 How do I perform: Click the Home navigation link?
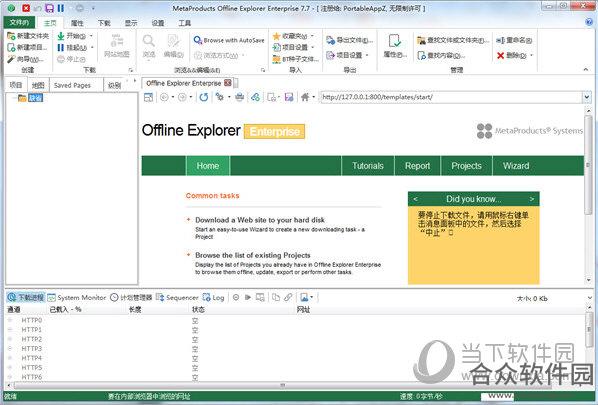(208, 166)
